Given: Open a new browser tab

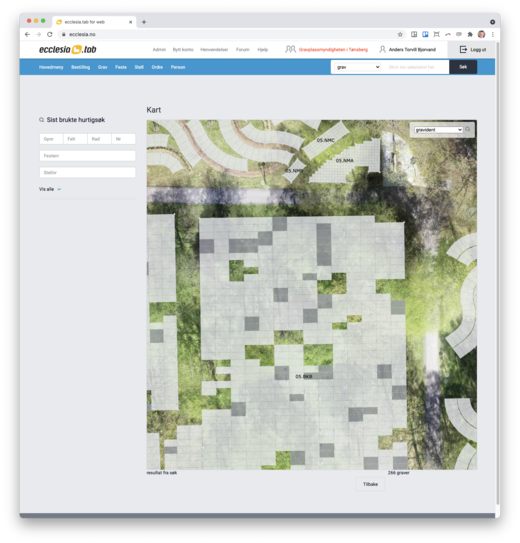Looking at the screenshot, I should point(144,22).
